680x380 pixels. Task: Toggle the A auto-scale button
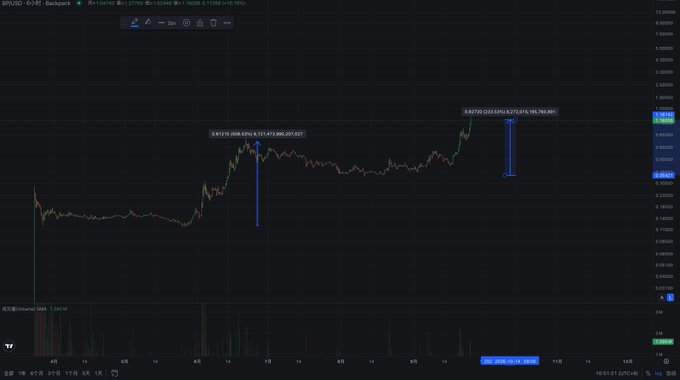662,297
